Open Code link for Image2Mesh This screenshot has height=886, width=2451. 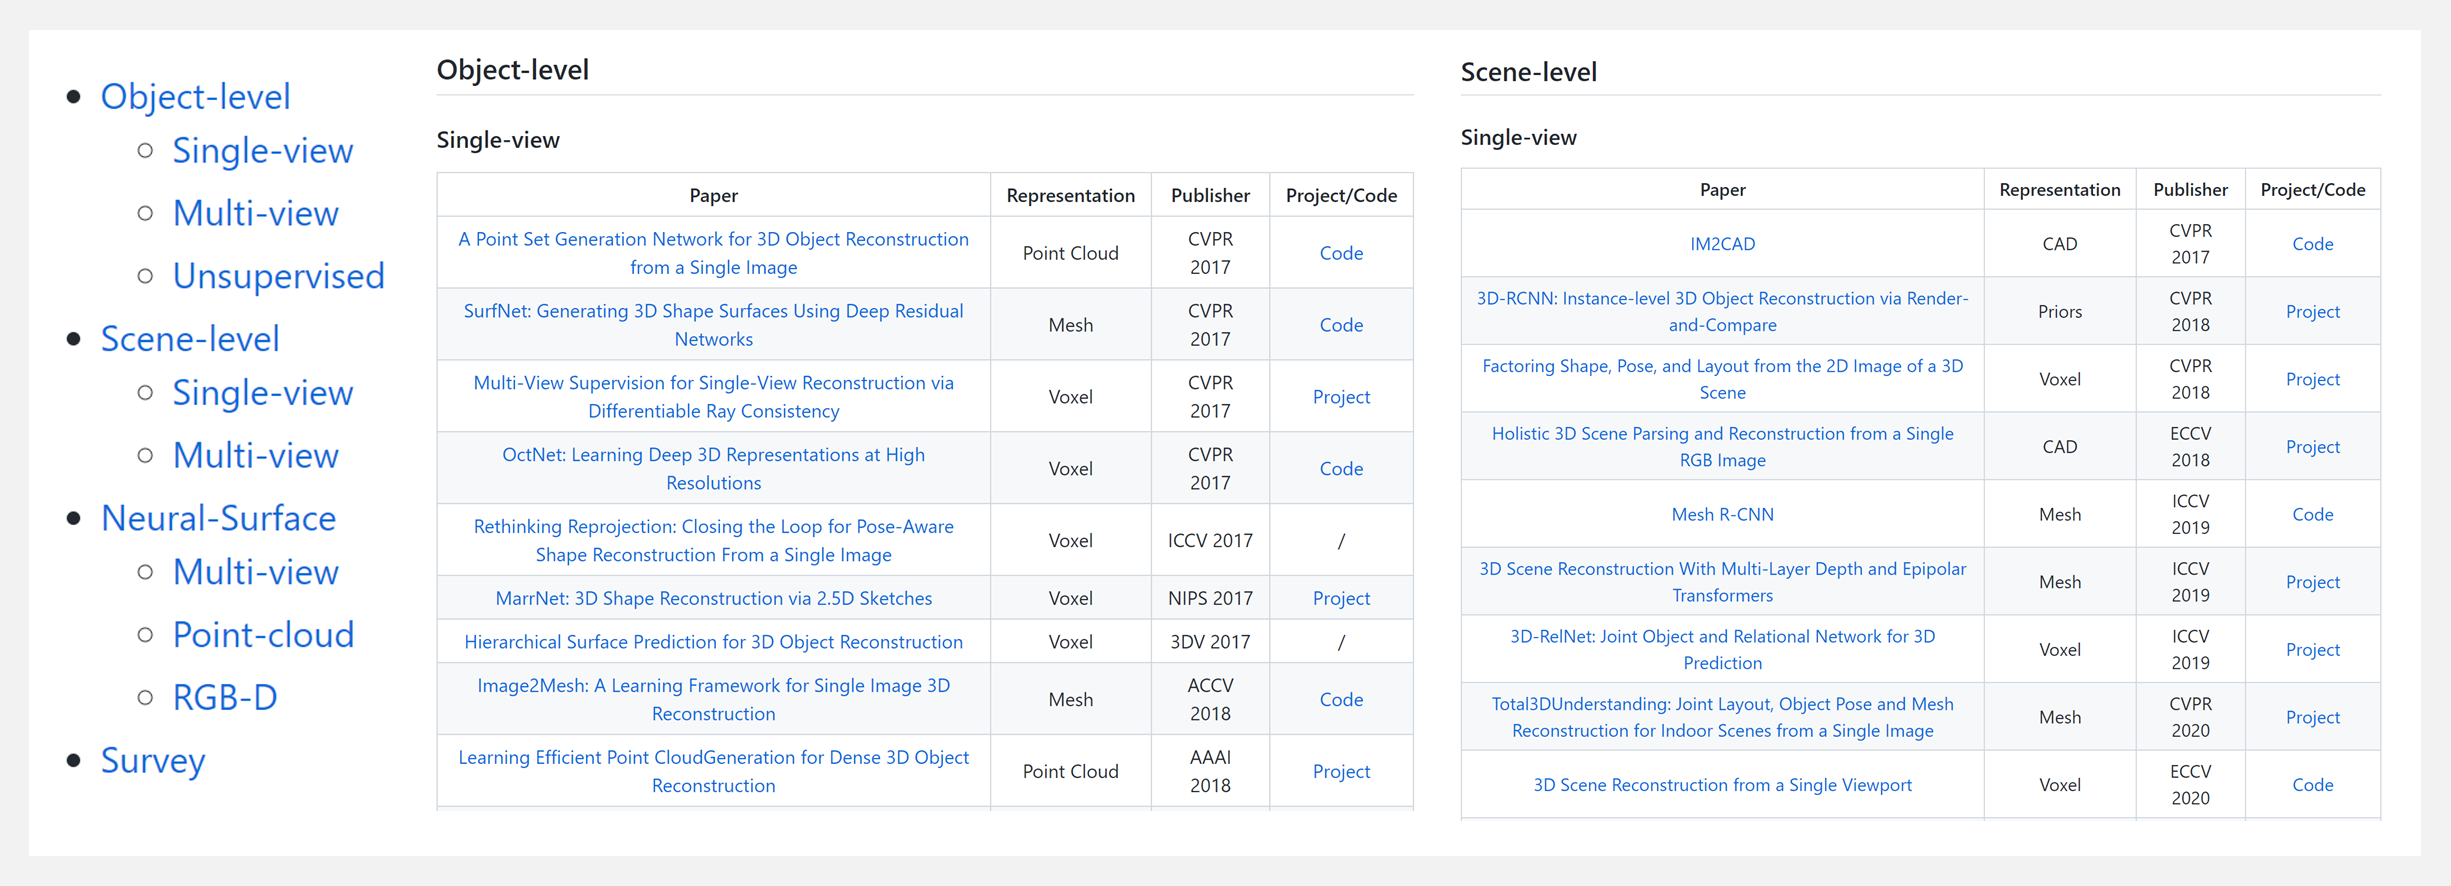(1341, 700)
